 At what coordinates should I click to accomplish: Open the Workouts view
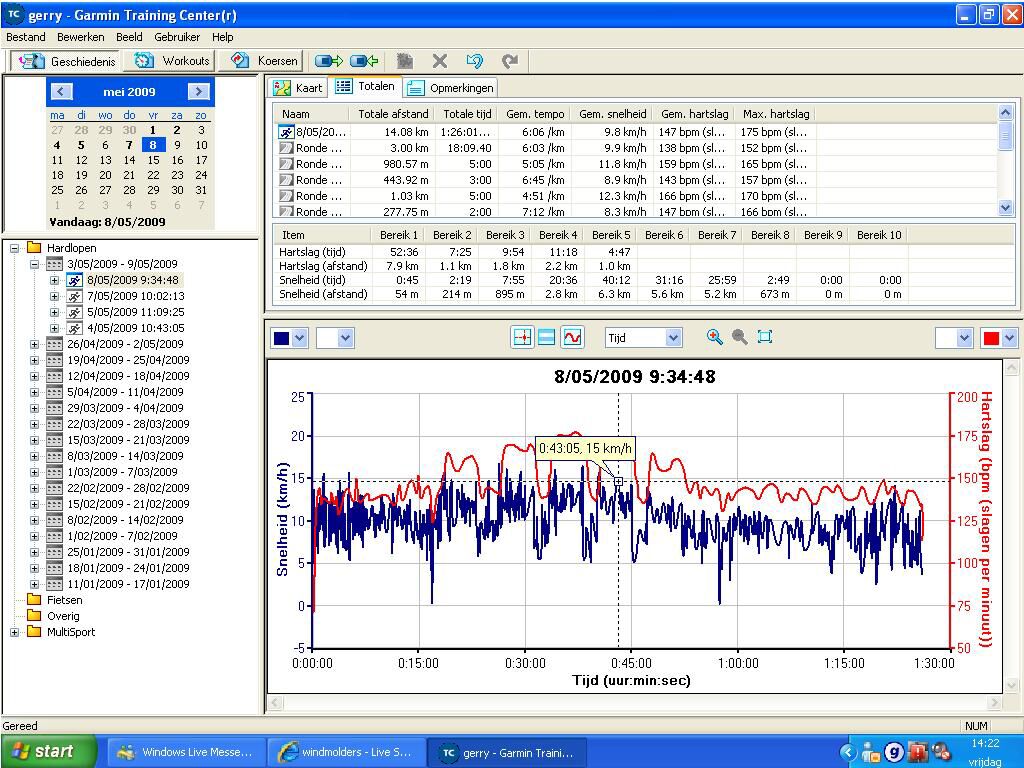tap(171, 61)
